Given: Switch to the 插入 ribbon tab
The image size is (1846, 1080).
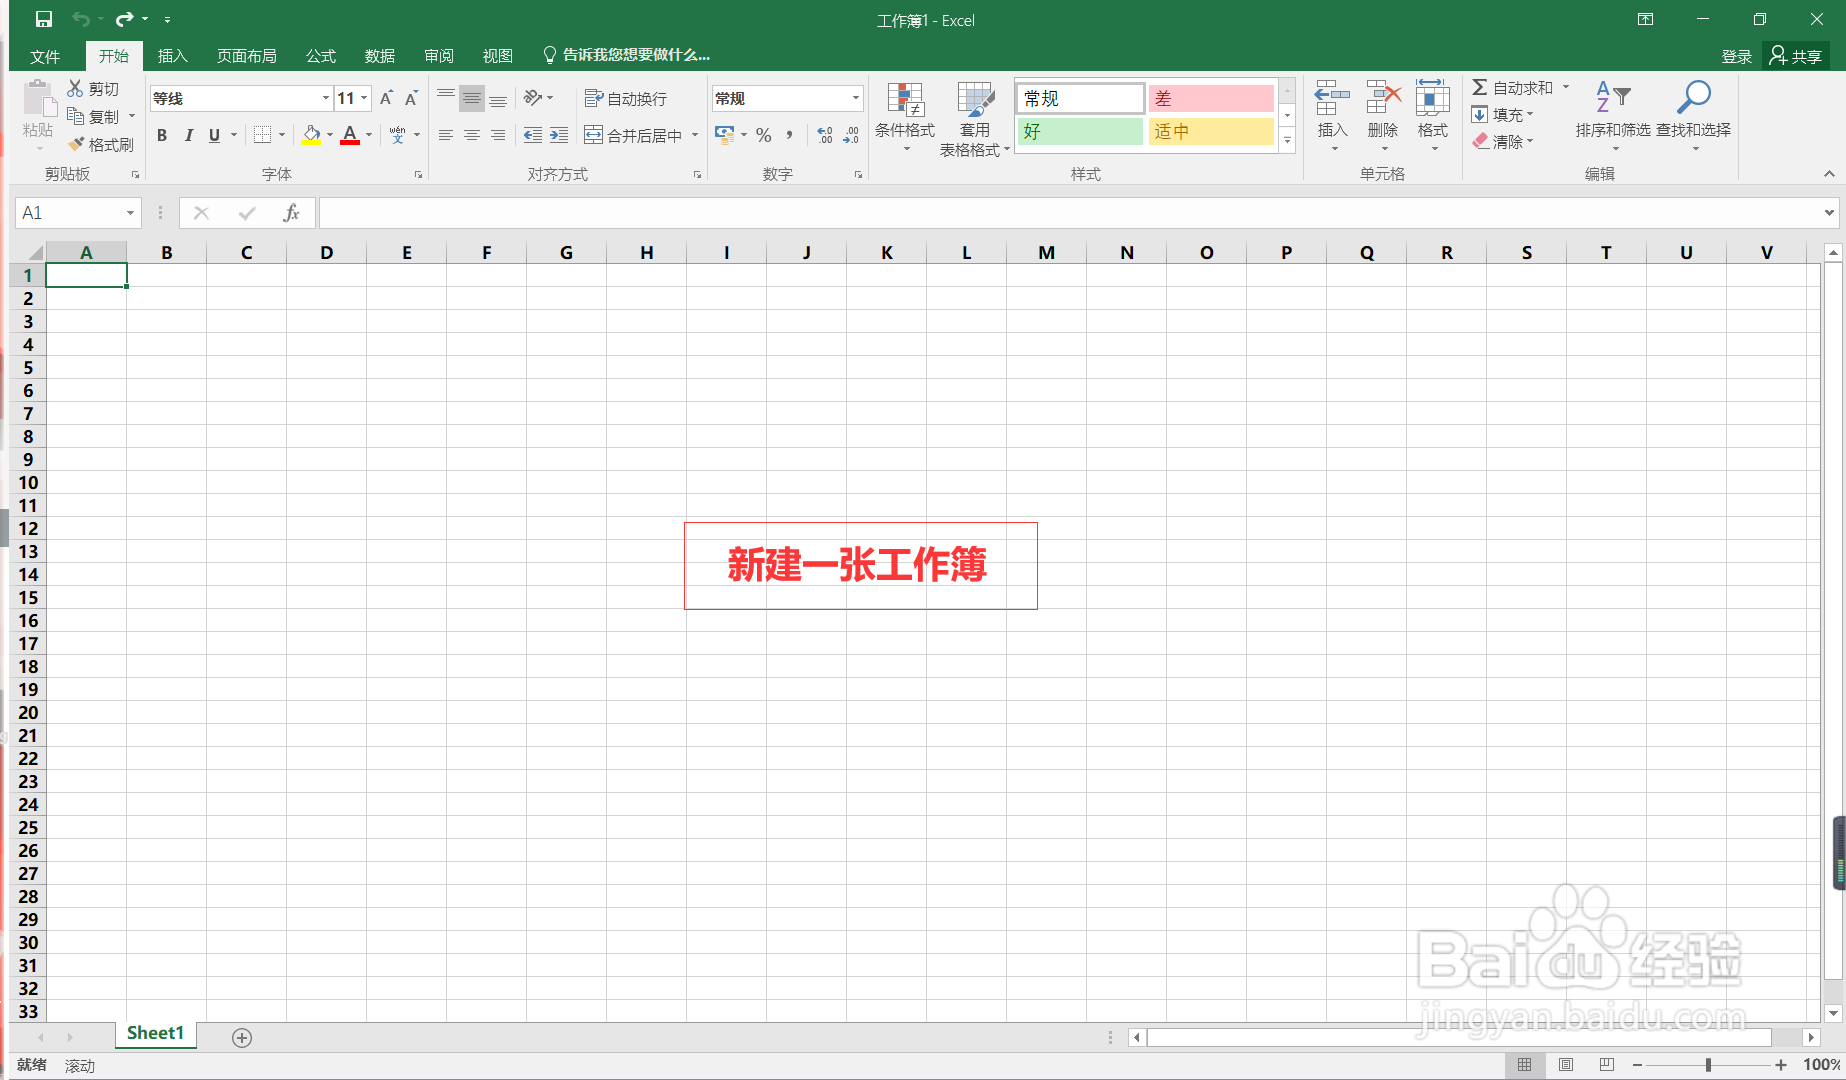Looking at the screenshot, I should point(173,55).
